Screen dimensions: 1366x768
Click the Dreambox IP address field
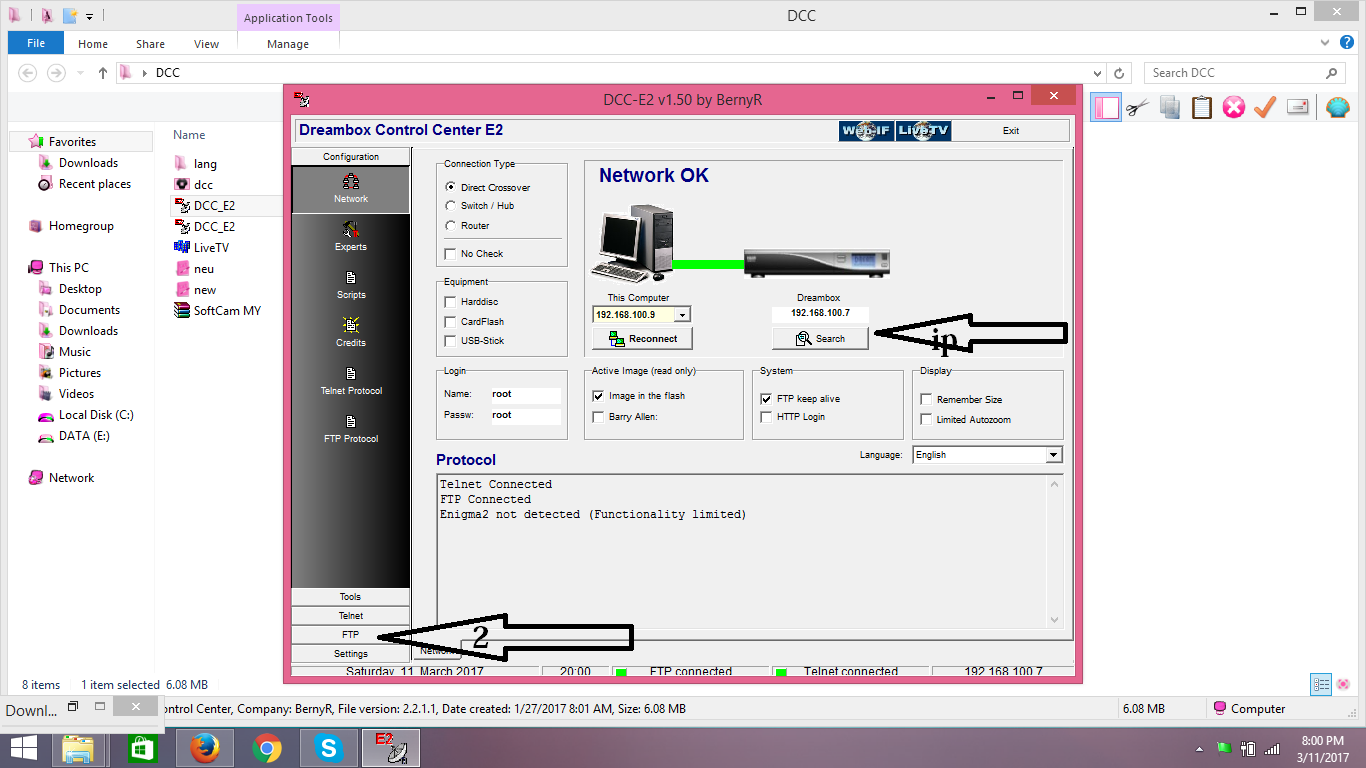(820, 313)
